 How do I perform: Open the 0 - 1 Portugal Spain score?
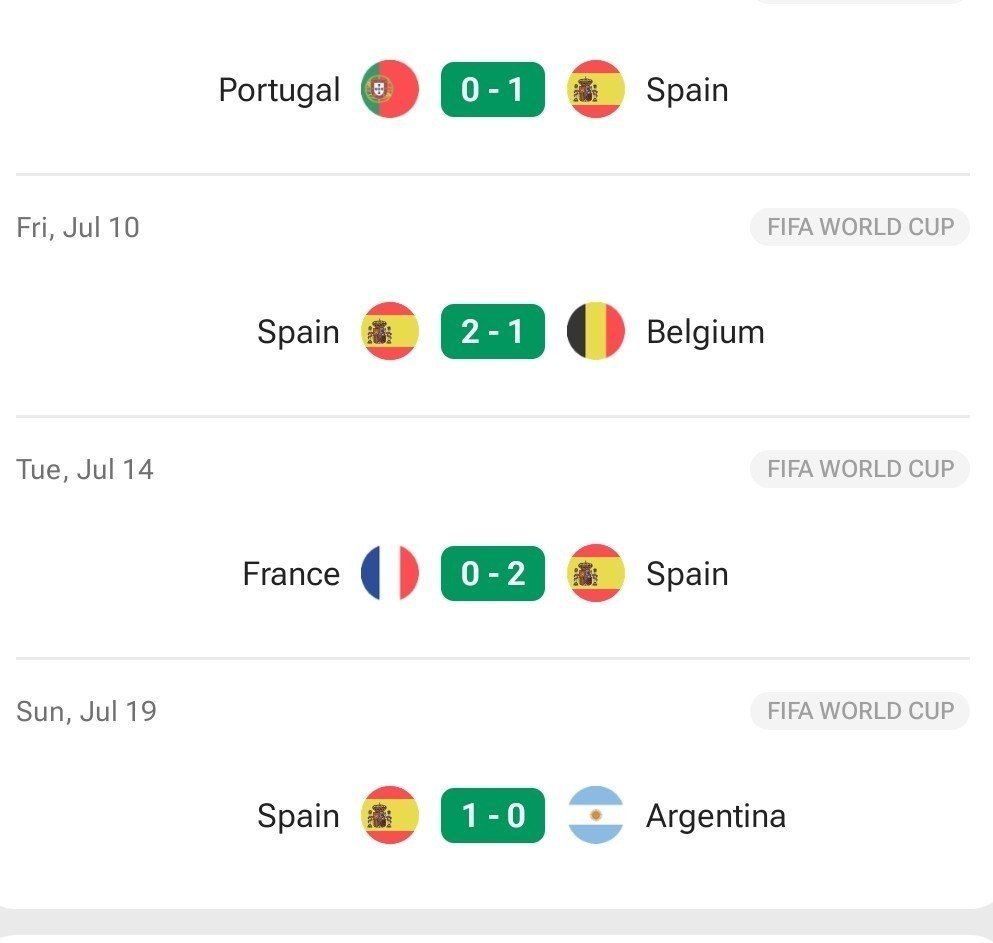click(493, 89)
